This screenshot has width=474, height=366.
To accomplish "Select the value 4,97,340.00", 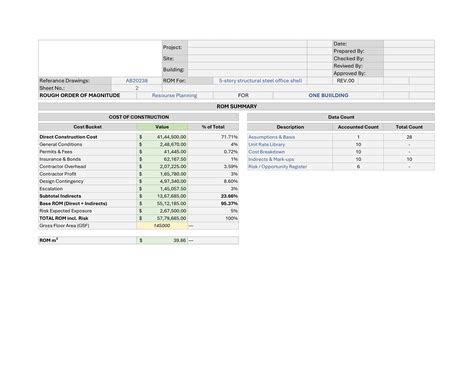I will 162,181.
